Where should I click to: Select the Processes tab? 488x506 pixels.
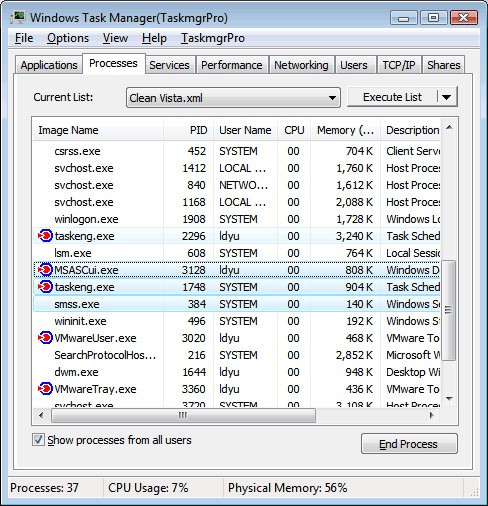click(113, 63)
